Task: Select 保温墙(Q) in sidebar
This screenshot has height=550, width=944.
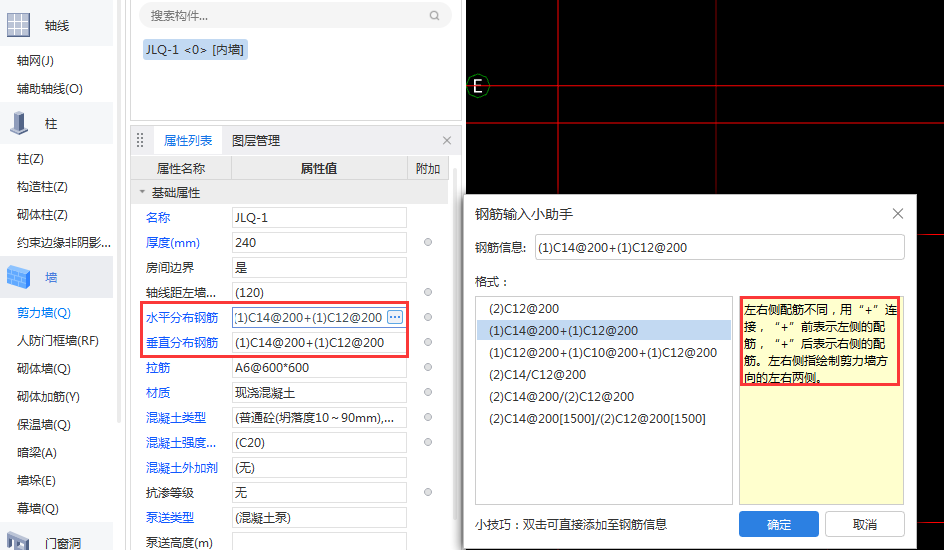Action: 44,424
